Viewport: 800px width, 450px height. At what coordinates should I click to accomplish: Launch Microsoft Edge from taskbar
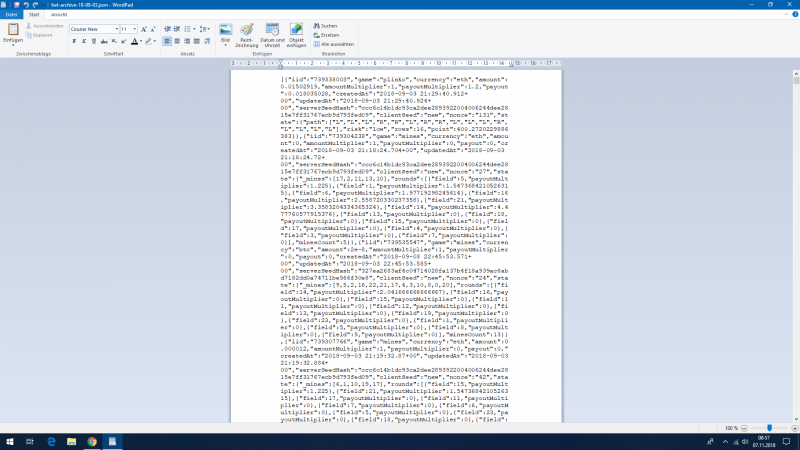pyautogui.click(x=51, y=442)
